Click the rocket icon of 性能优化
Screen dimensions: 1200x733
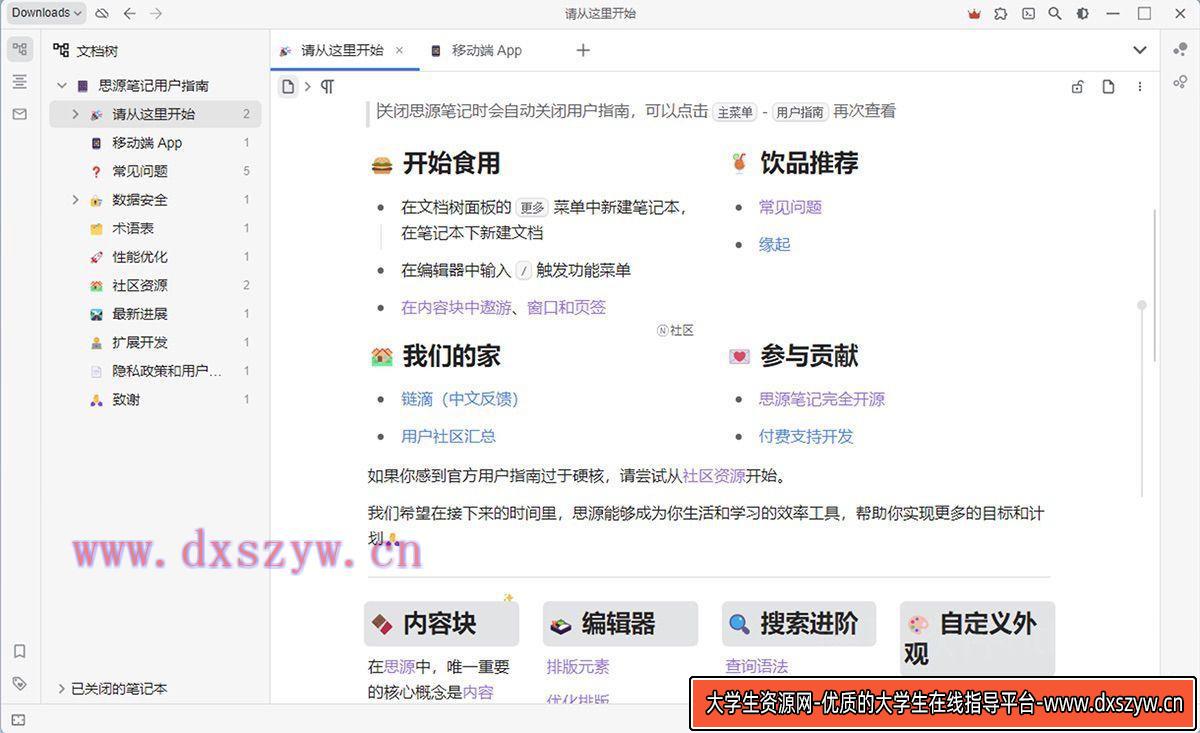(96, 257)
